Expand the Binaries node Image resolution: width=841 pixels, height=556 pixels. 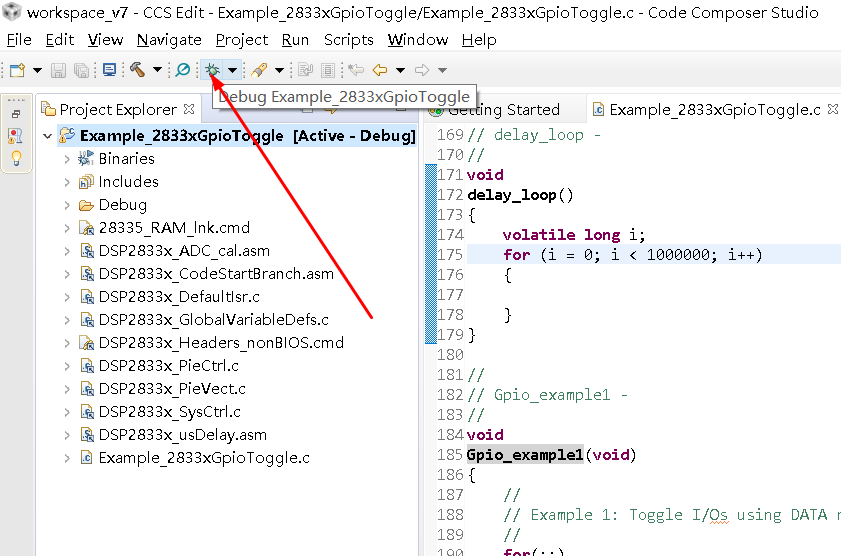[x=67, y=159]
